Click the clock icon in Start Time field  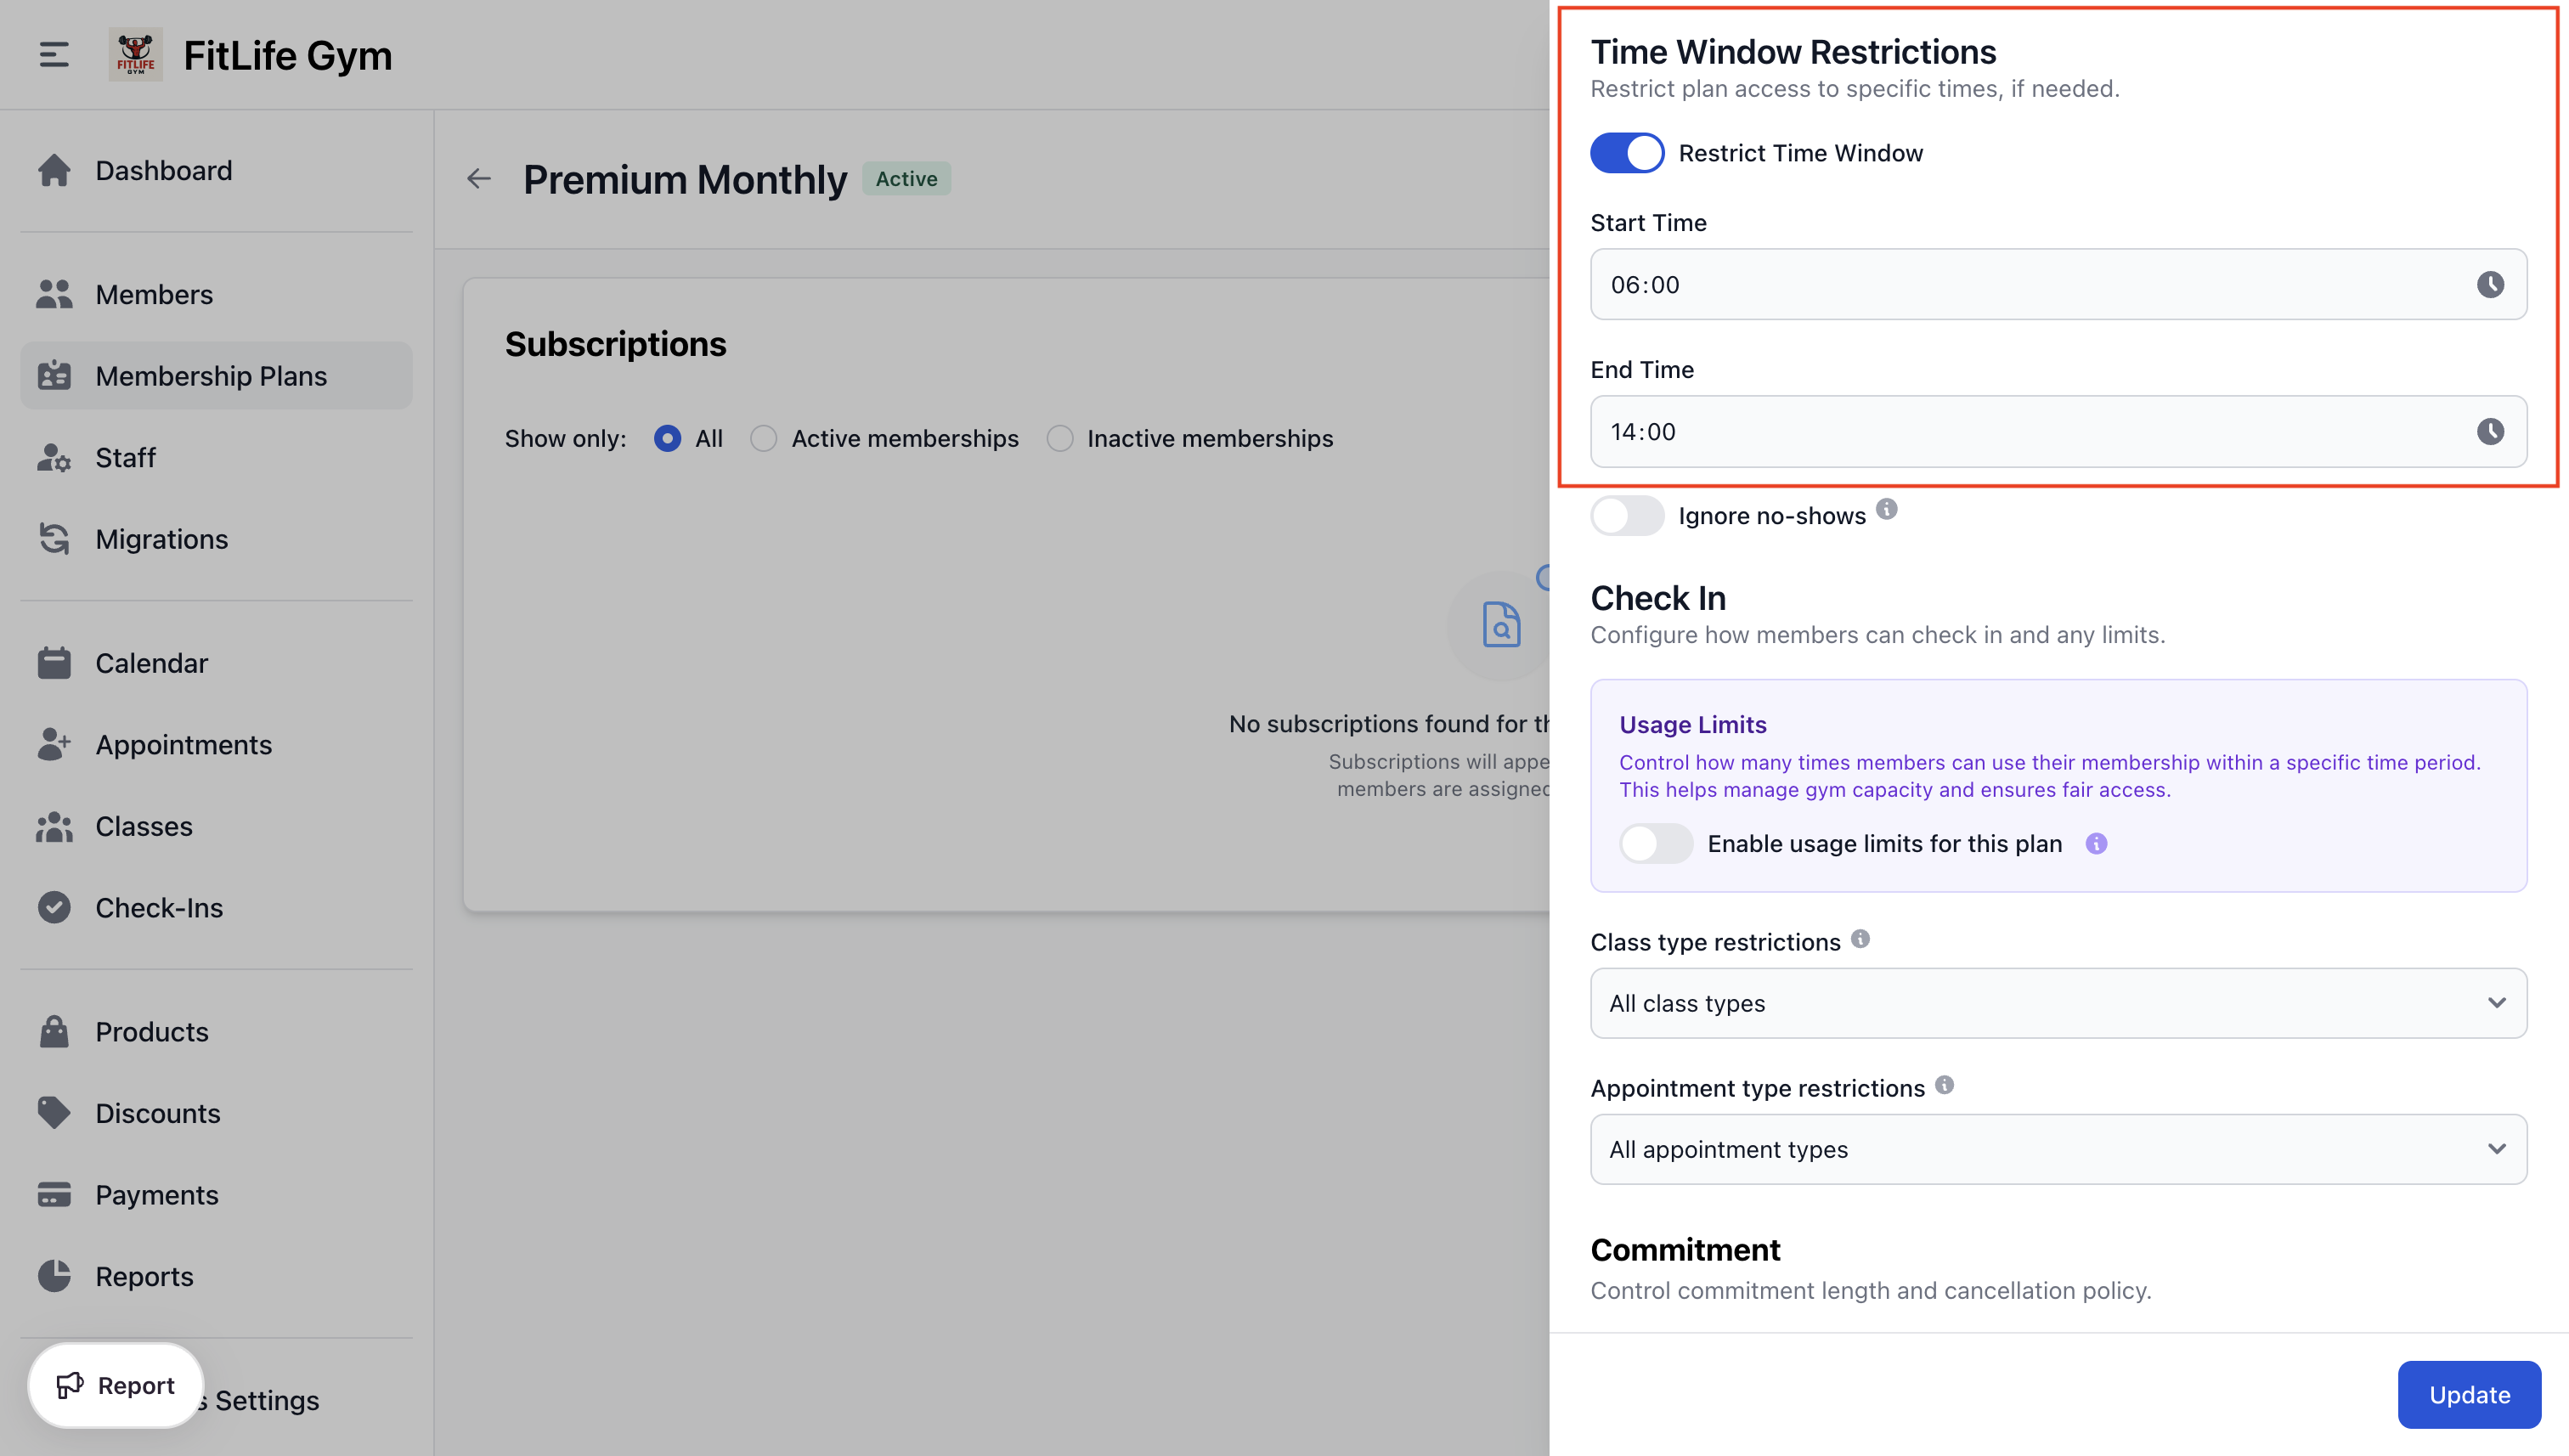[2490, 284]
